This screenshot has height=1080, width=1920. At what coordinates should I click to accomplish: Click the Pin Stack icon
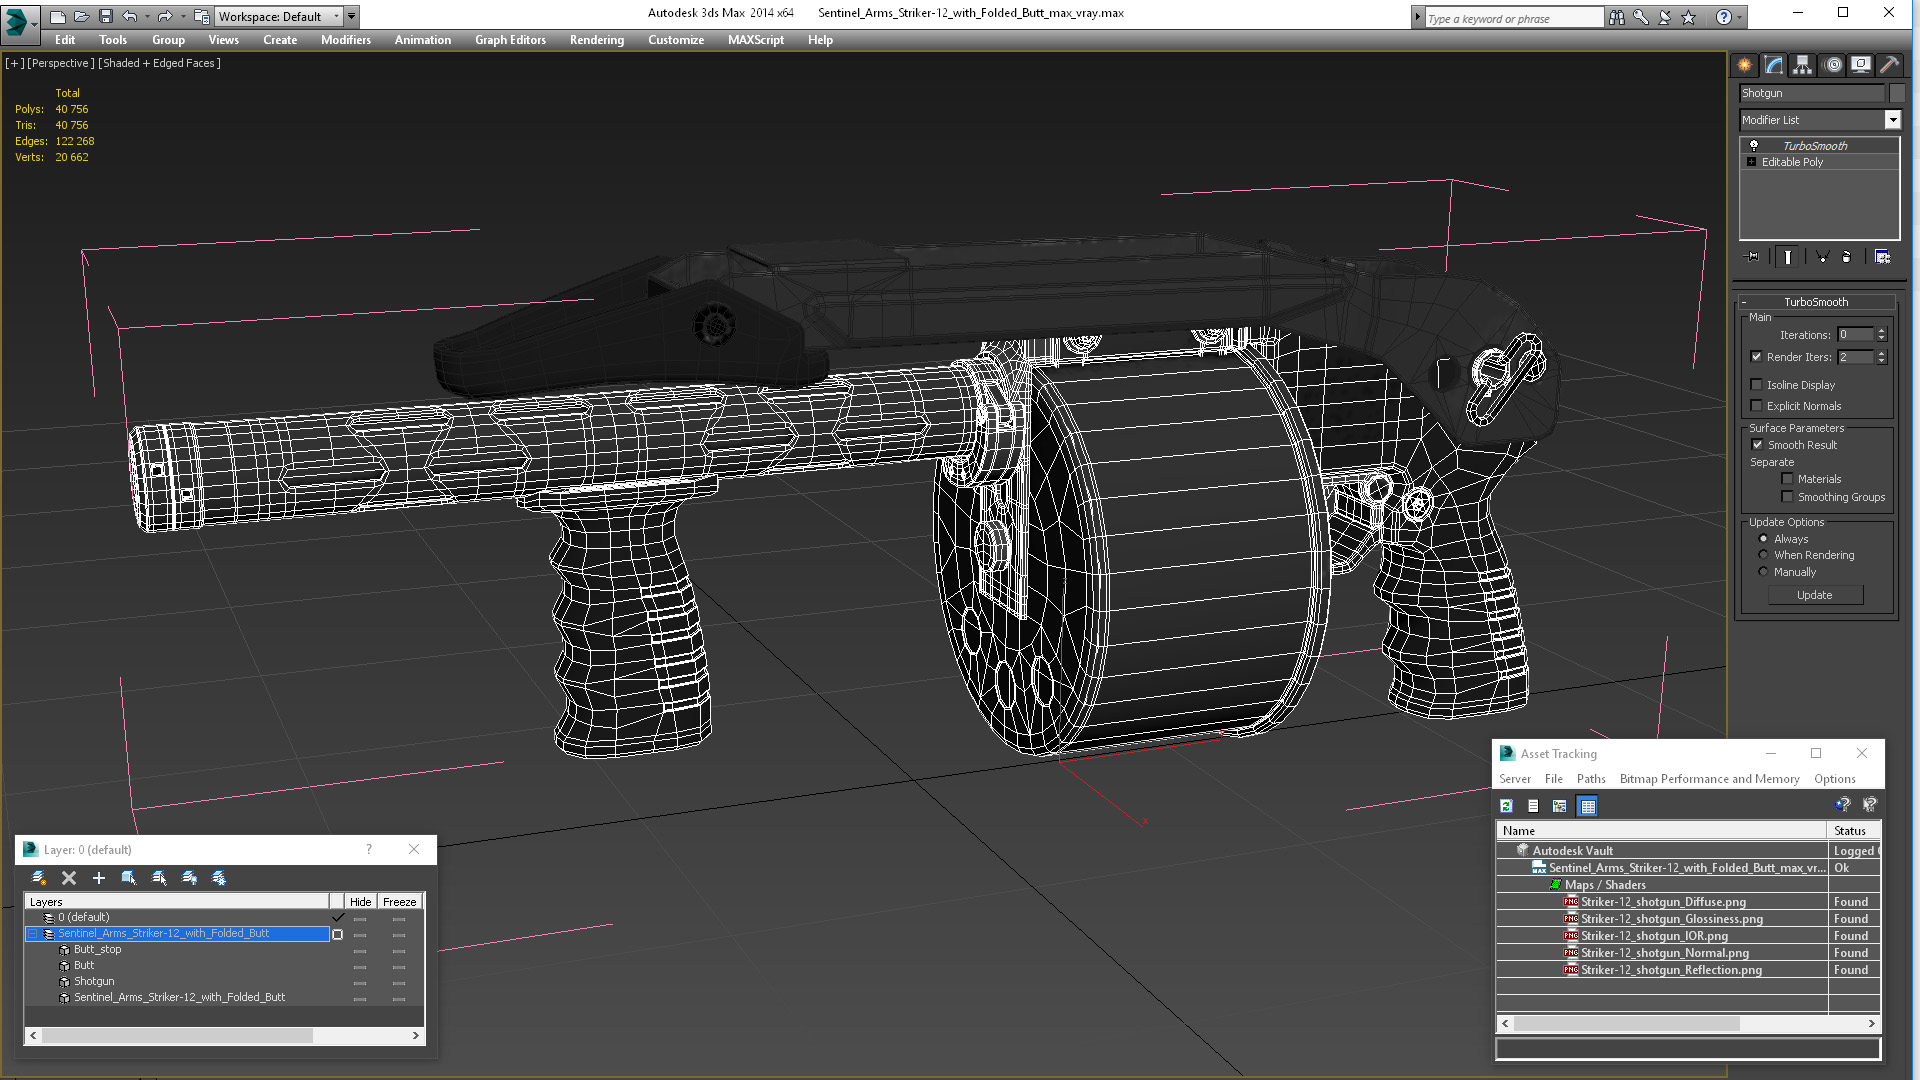point(1753,257)
